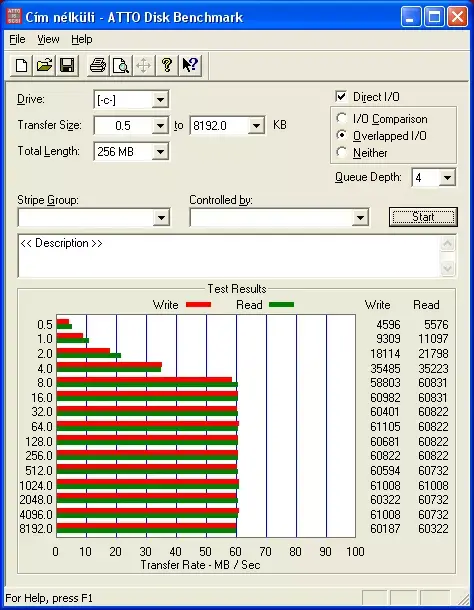
Task: Select the I/O Comparison radio button
Action: point(341,118)
